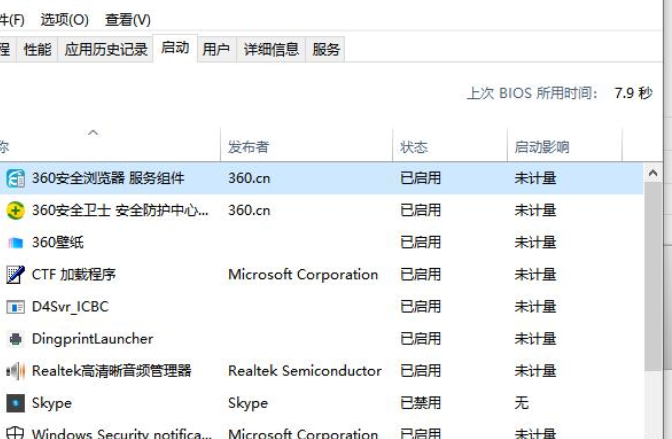Click the vertical scrollbar thumb
Image resolution: width=672 pixels, height=439 pixels.
(653, 277)
